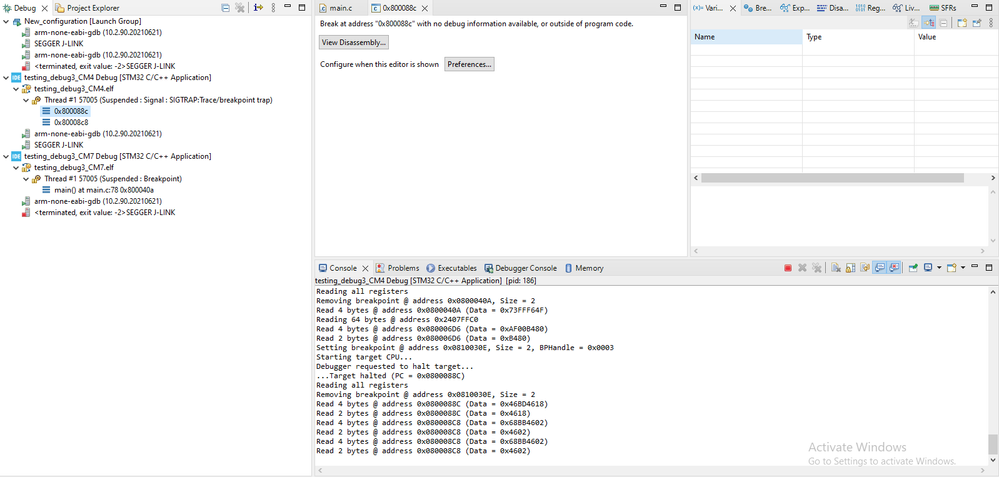
Task: Maximize the editor area
Action: (679, 8)
